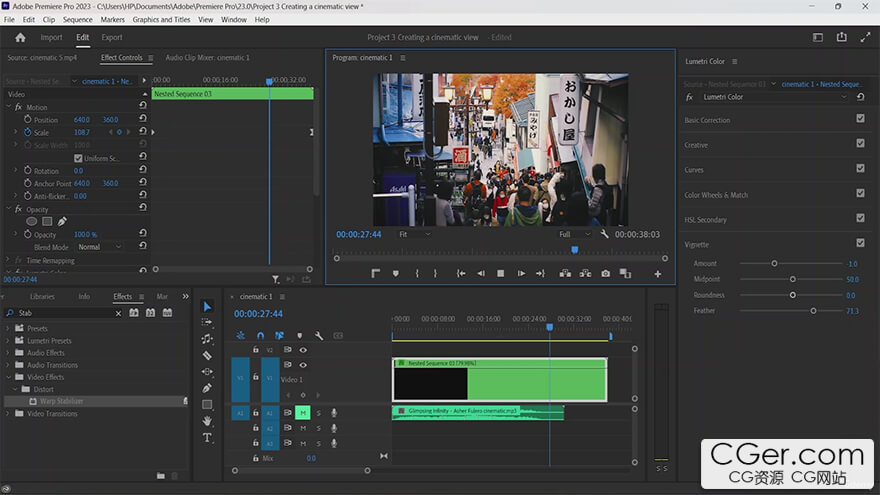880x495 pixels.
Task: Clear the Stab search field
Action: [118, 313]
